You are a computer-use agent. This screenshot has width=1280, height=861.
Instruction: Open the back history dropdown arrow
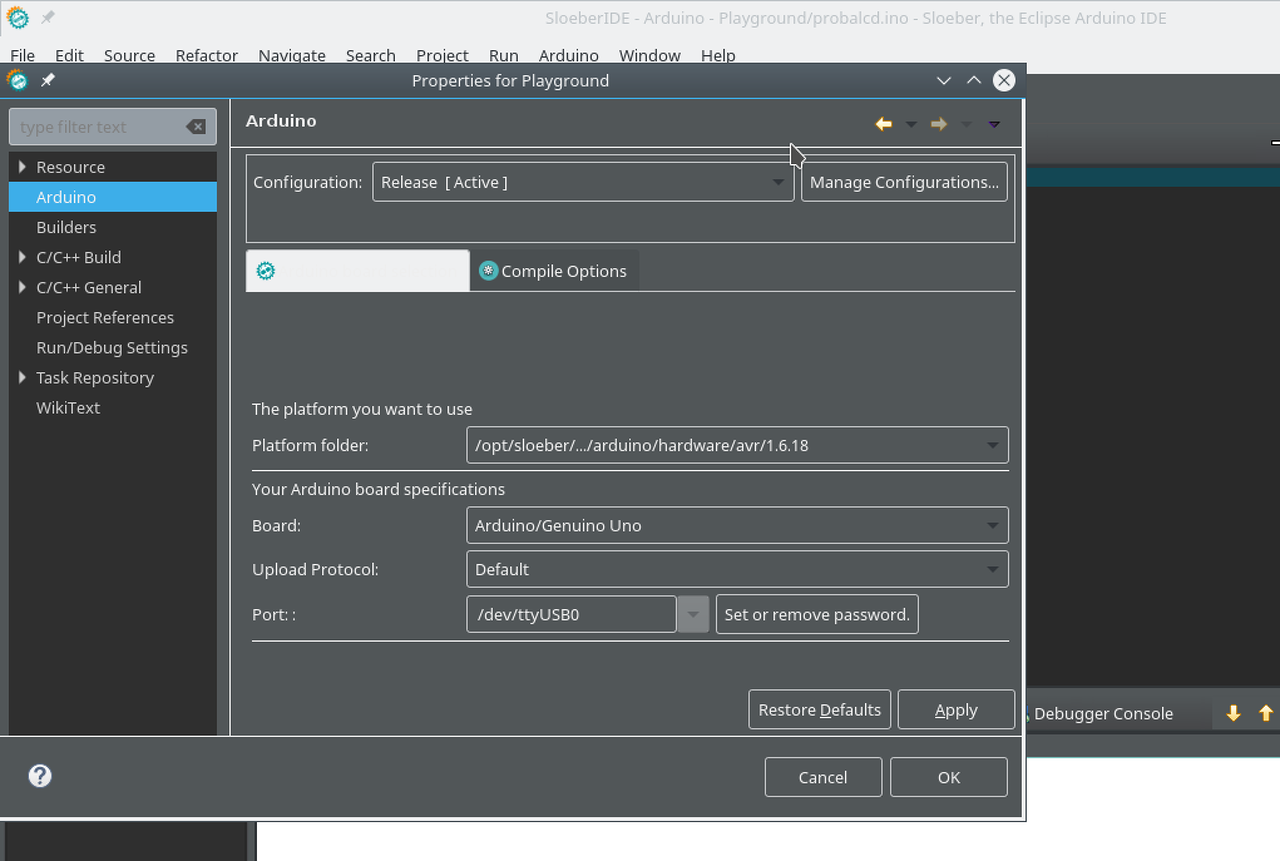click(x=911, y=124)
